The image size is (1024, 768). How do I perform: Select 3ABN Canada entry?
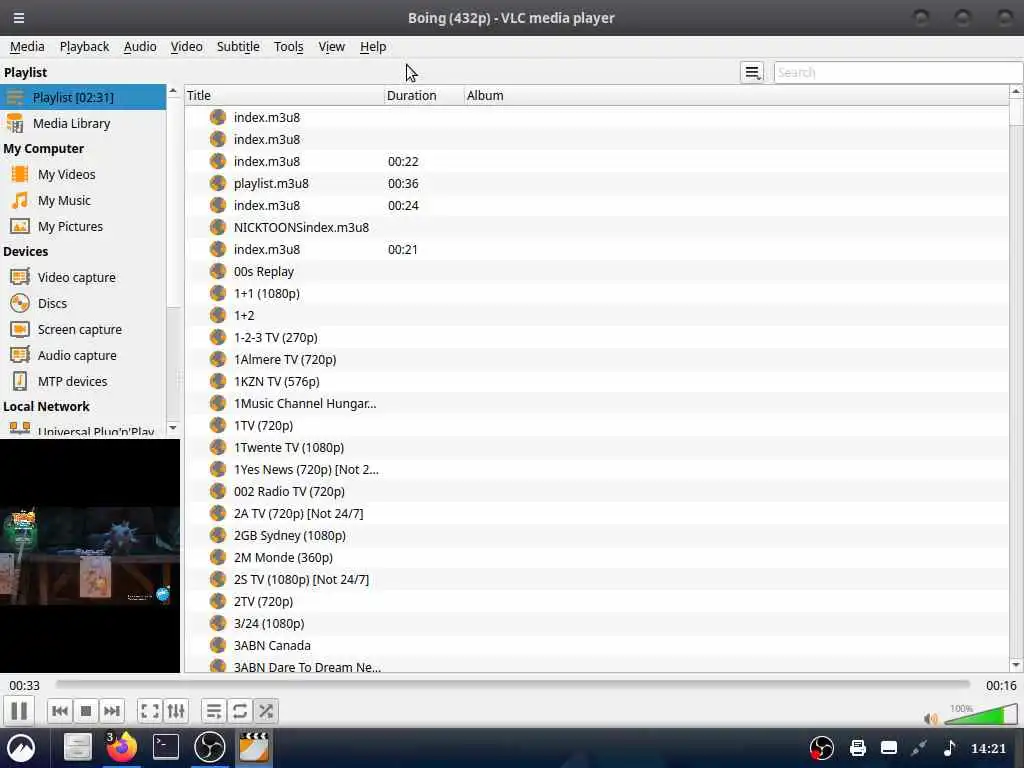coord(596,645)
